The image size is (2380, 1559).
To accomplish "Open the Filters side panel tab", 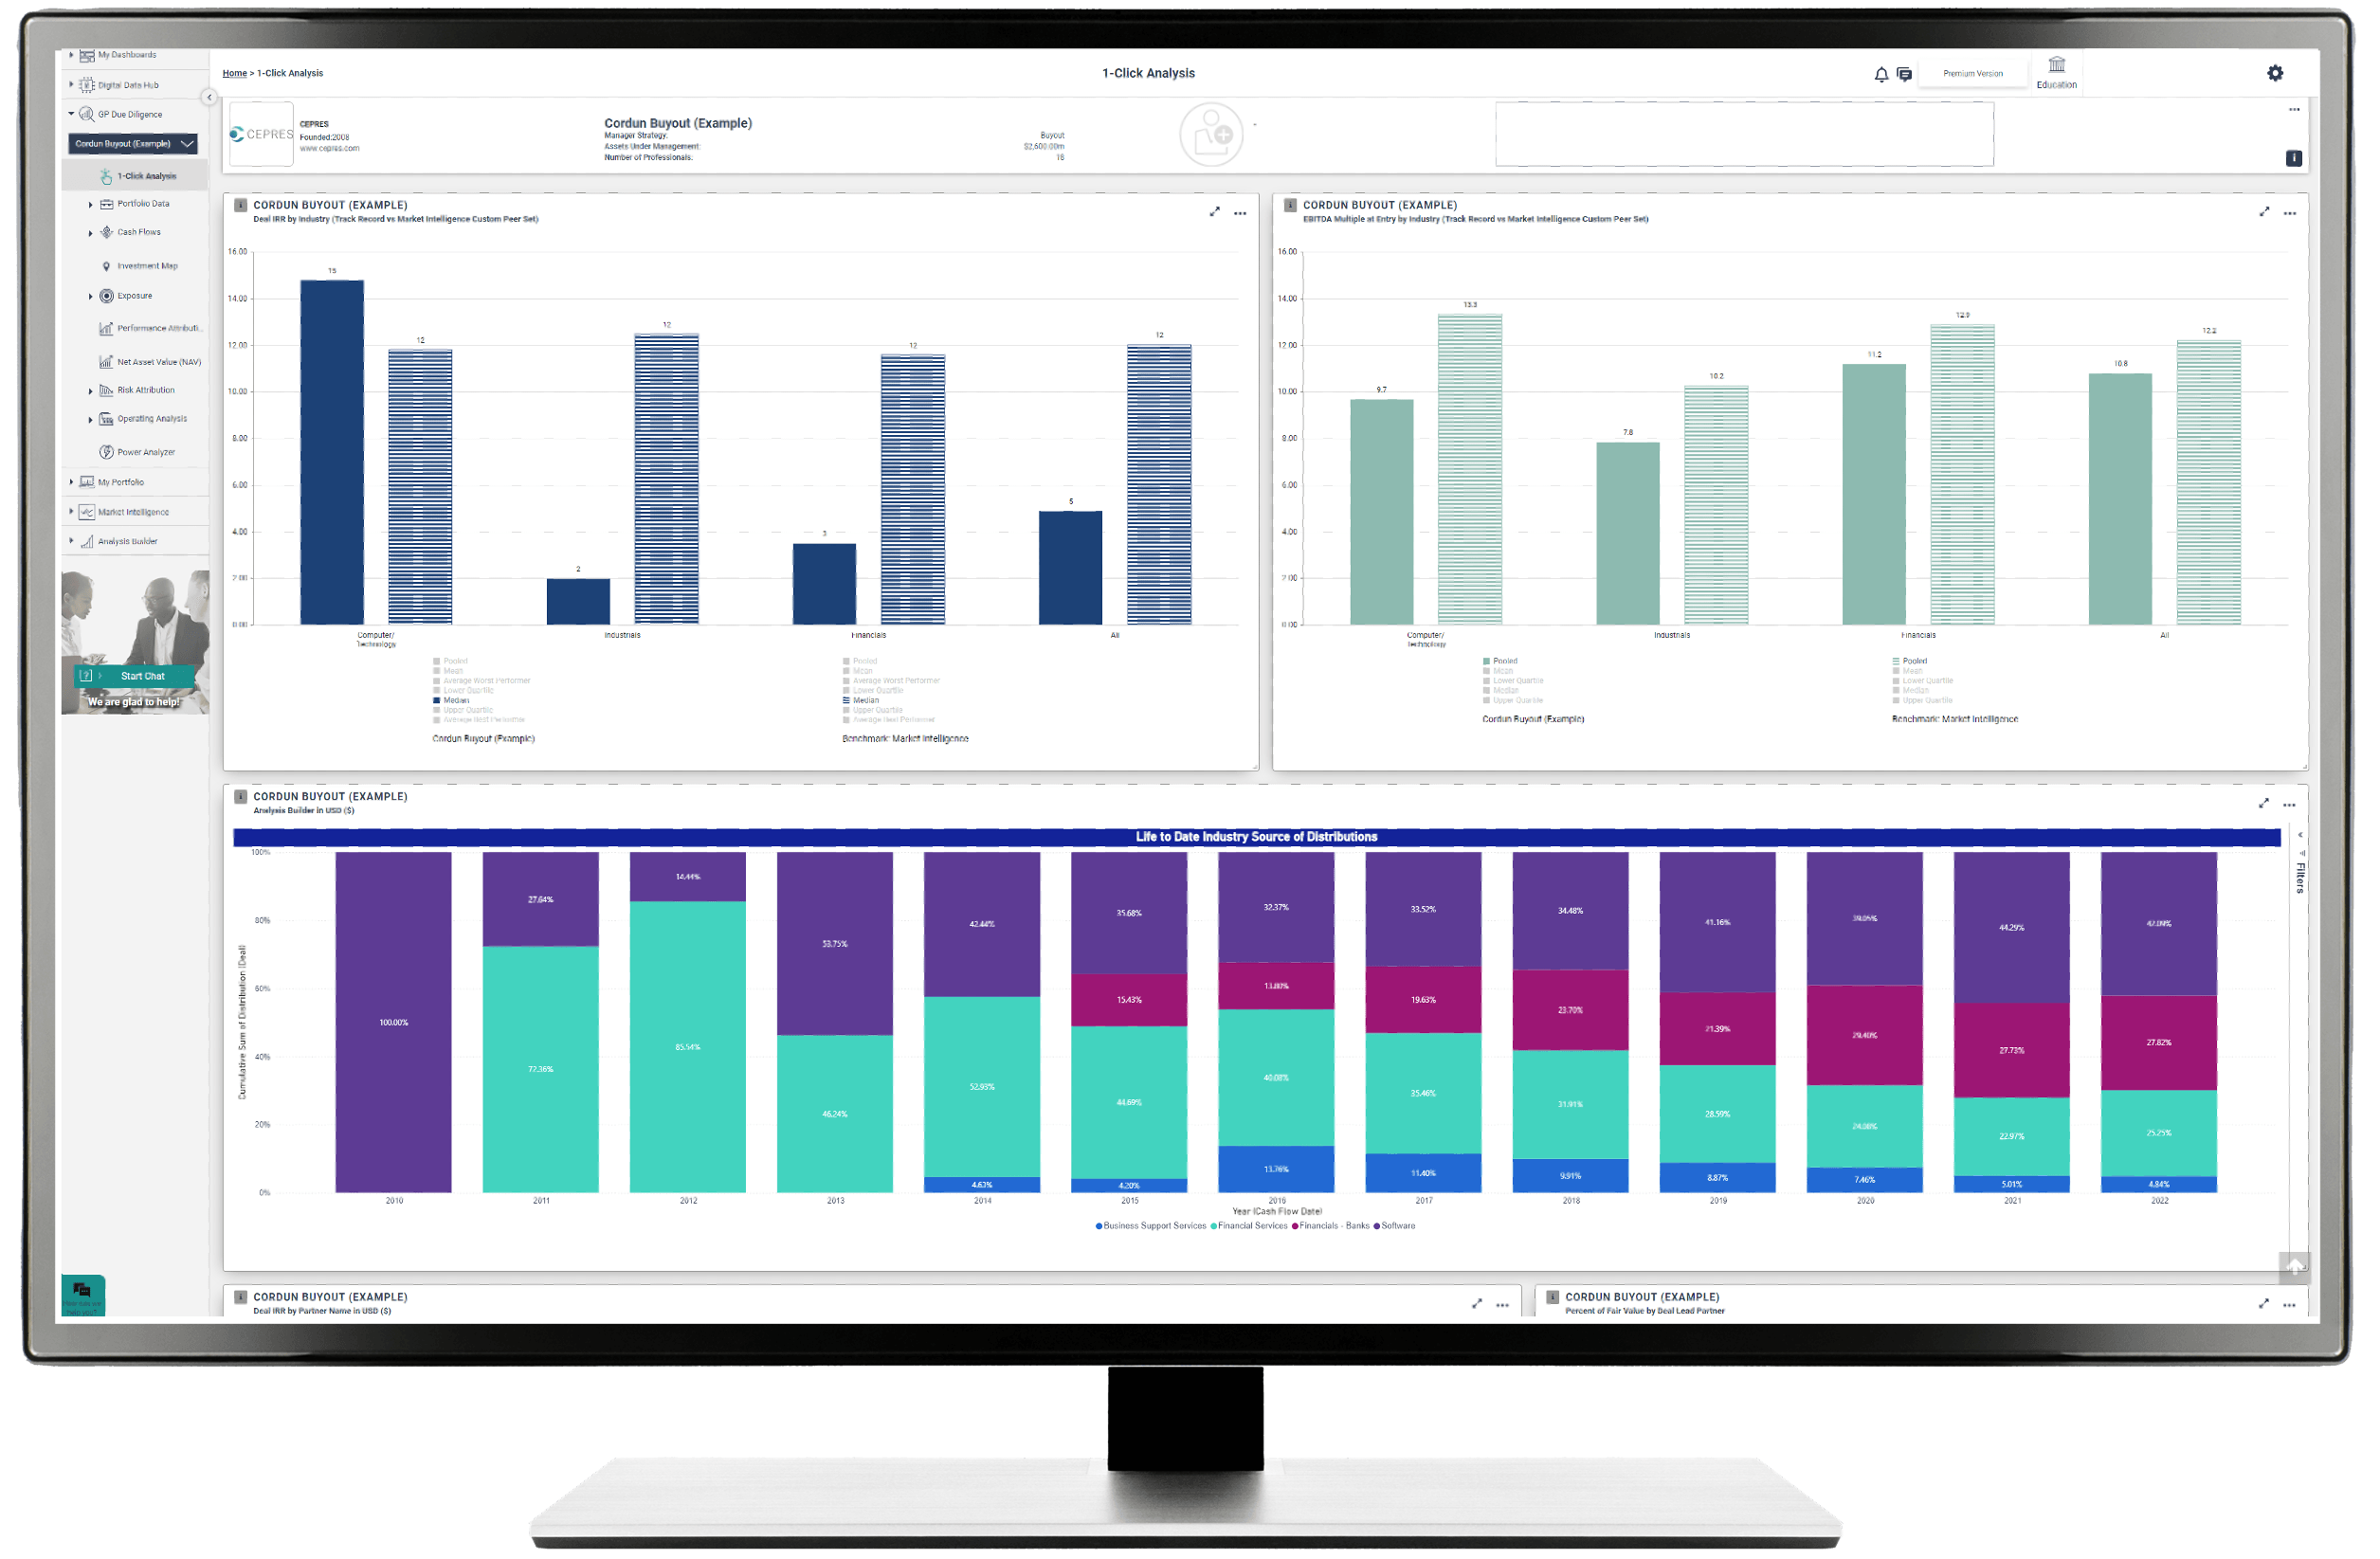I will (2300, 877).
